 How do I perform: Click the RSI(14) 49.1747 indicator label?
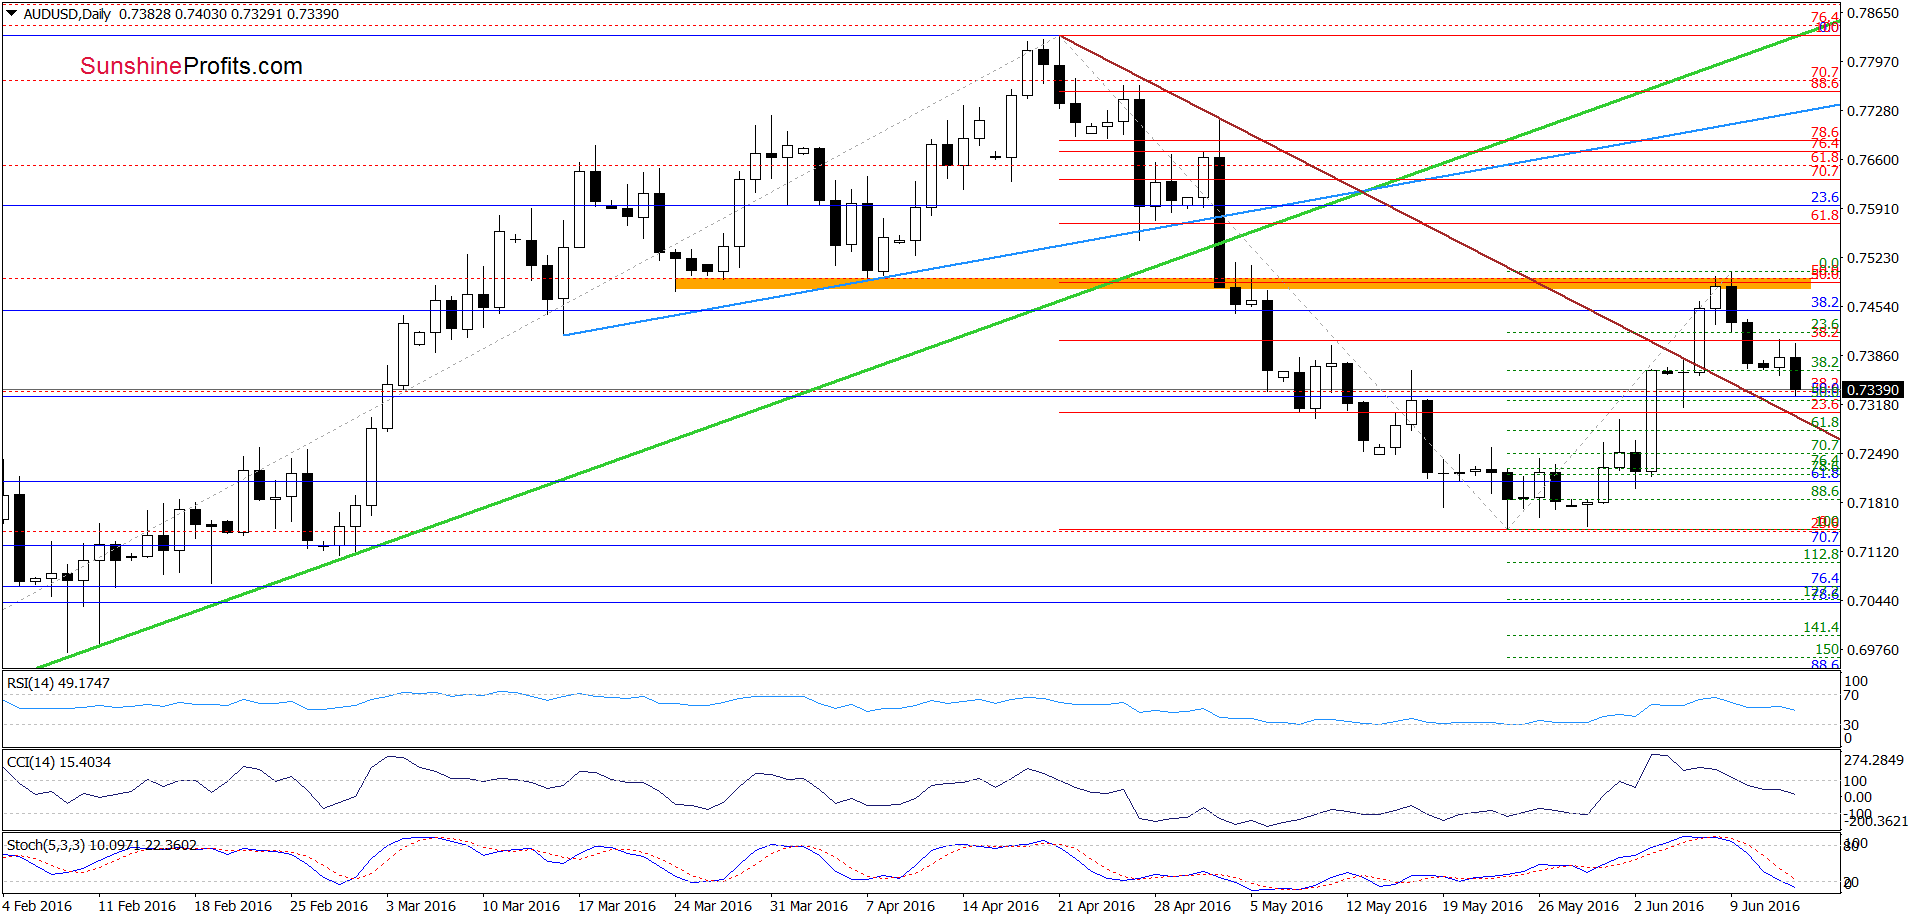58,683
